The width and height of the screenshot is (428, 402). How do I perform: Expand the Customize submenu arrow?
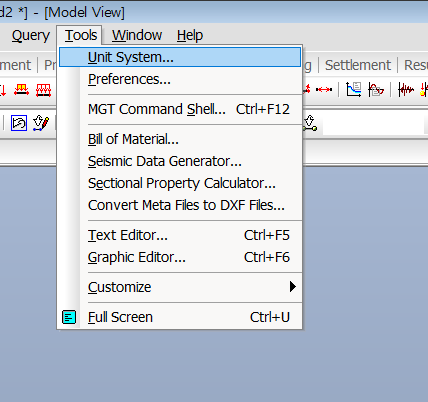(292, 287)
